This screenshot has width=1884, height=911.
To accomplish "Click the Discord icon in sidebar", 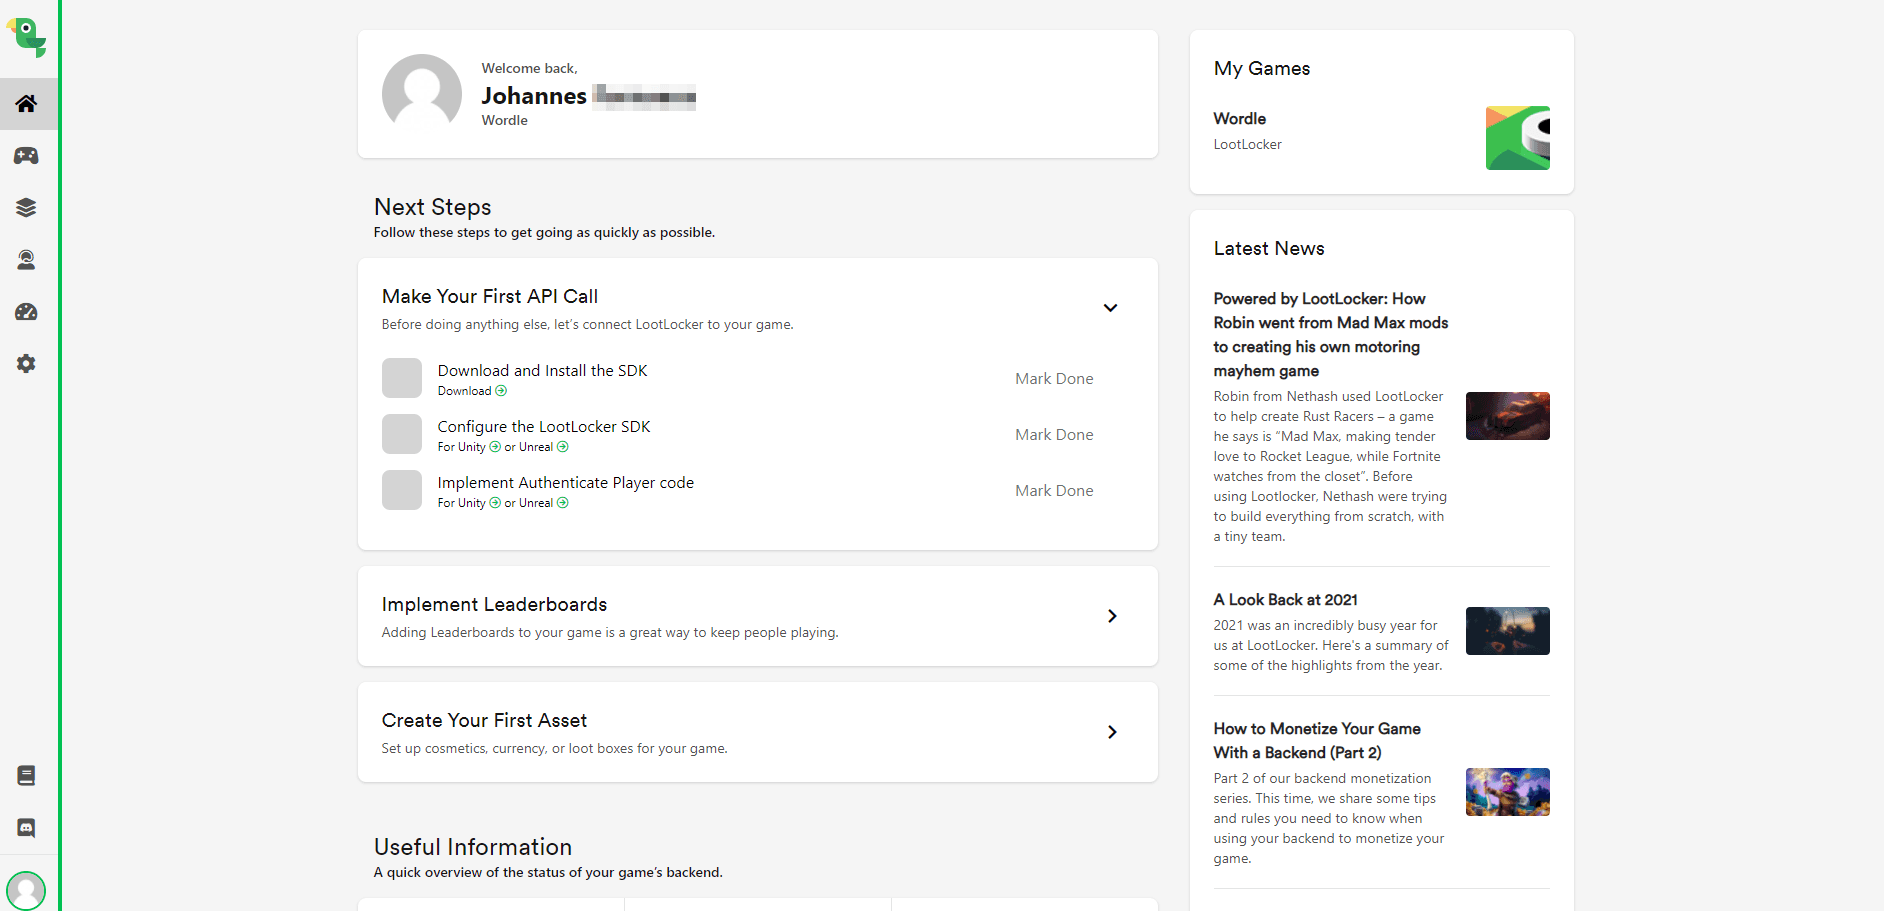I will pyautogui.click(x=27, y=828).
